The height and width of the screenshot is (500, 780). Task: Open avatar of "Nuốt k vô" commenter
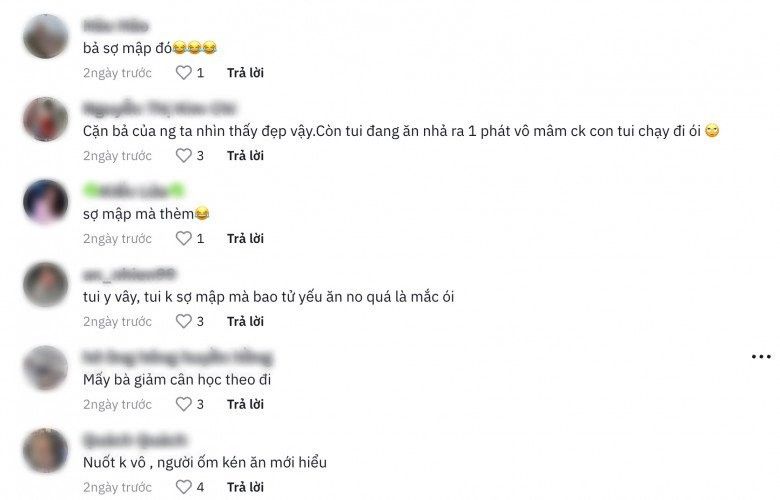coord(45,451)
